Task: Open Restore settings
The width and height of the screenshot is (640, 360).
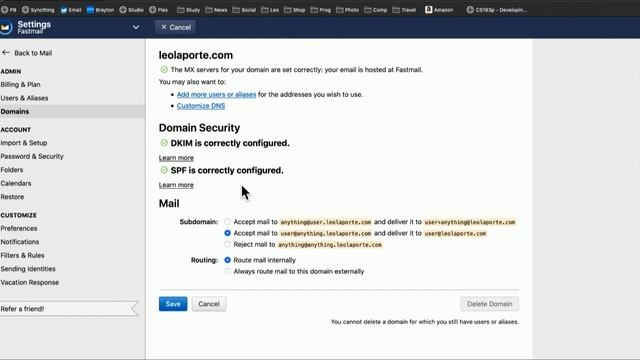Action: coord(12,197)
